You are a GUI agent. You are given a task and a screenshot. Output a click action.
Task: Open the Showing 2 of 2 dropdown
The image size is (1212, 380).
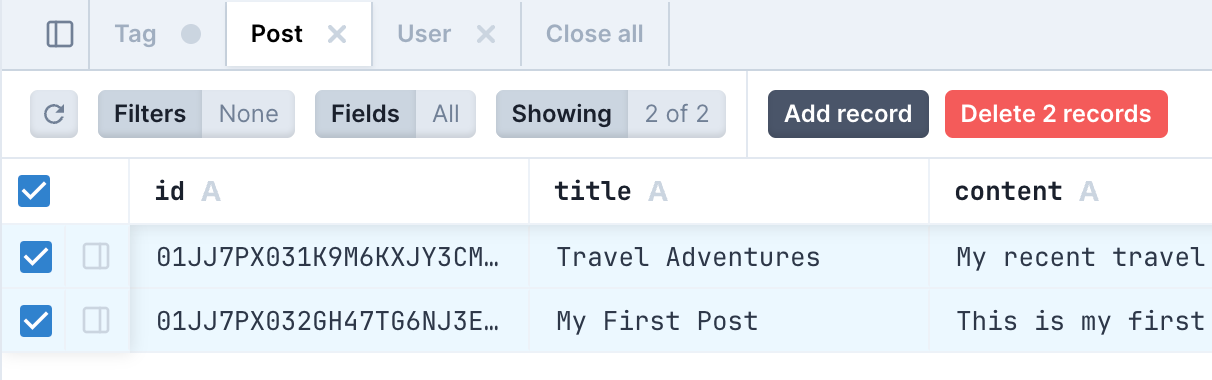[x=611, y=114]
